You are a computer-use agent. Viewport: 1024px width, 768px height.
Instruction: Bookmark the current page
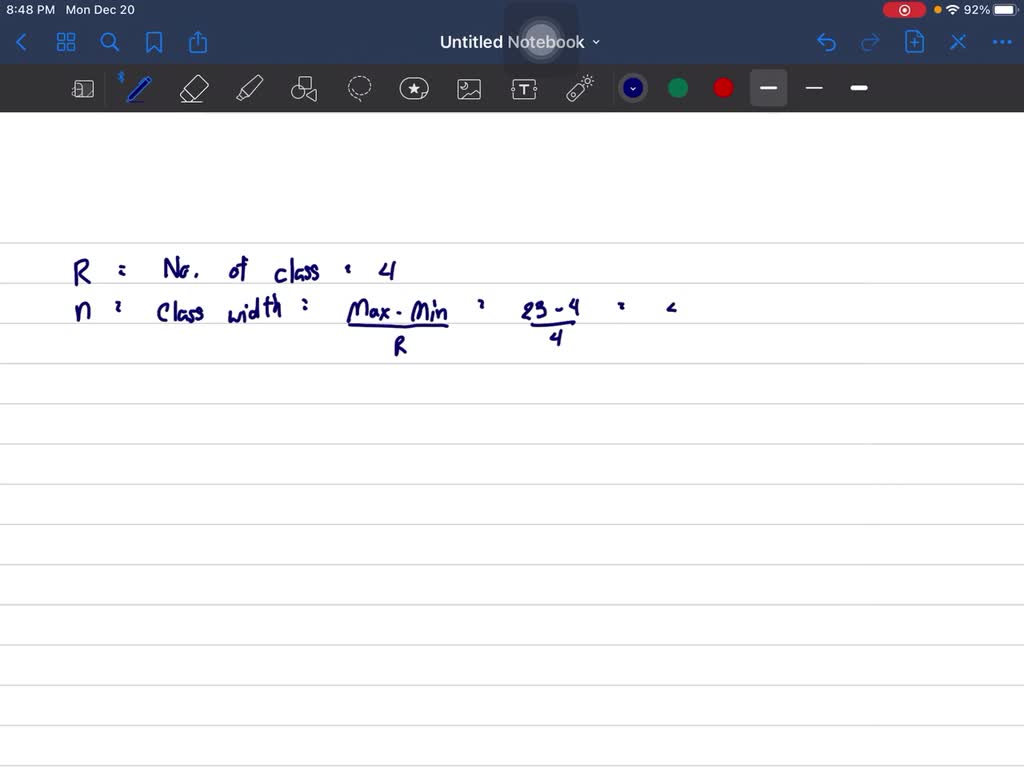point(154,42)
